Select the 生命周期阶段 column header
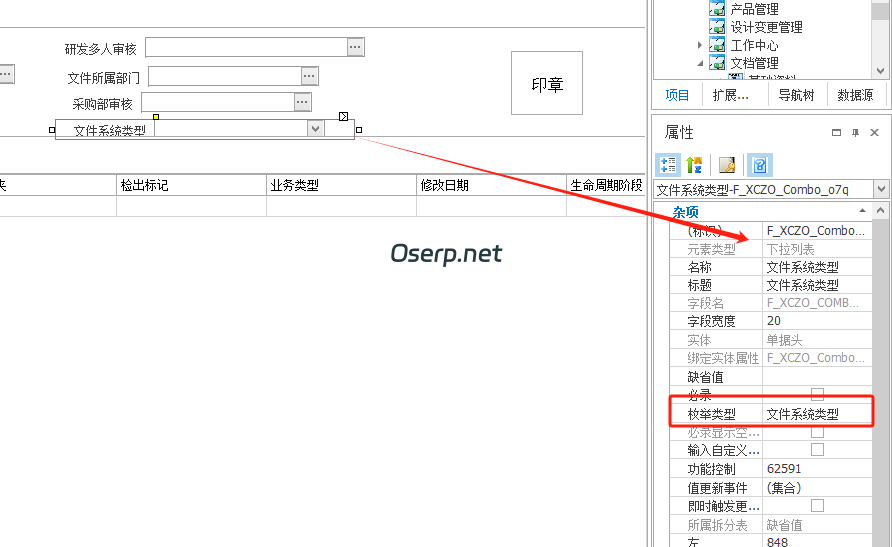The width and height of the screenshot is (892, 547). coord(606,185)
